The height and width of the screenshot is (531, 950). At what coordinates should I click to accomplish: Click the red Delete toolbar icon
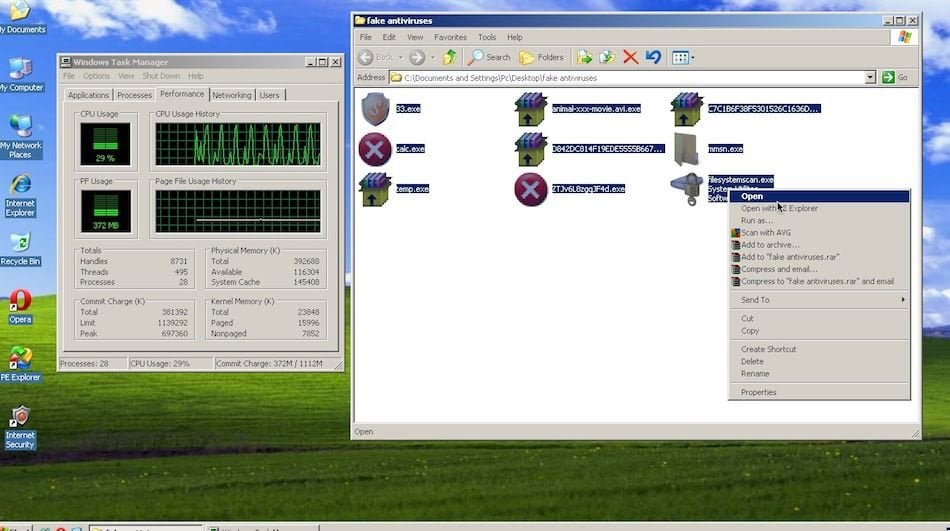pyautogui.click(x=630, y=57)
